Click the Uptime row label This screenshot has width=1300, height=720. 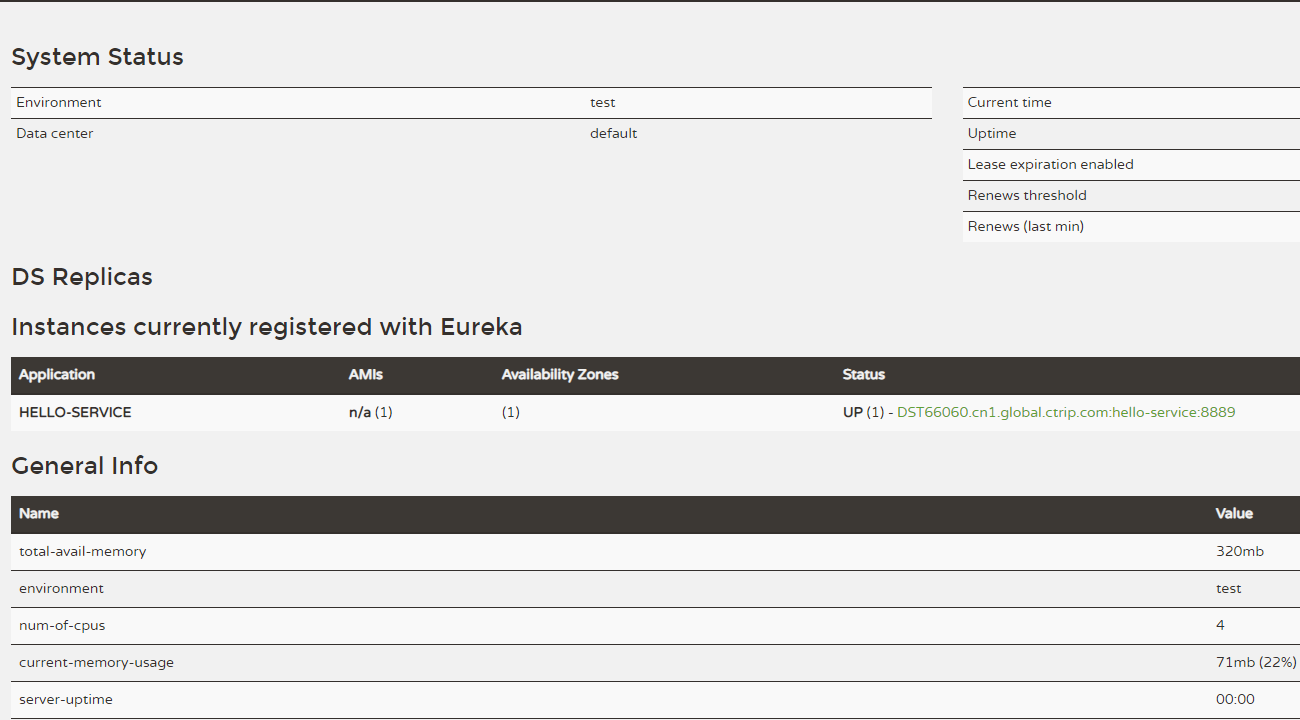pyautogui.click(x=992, y=133)
